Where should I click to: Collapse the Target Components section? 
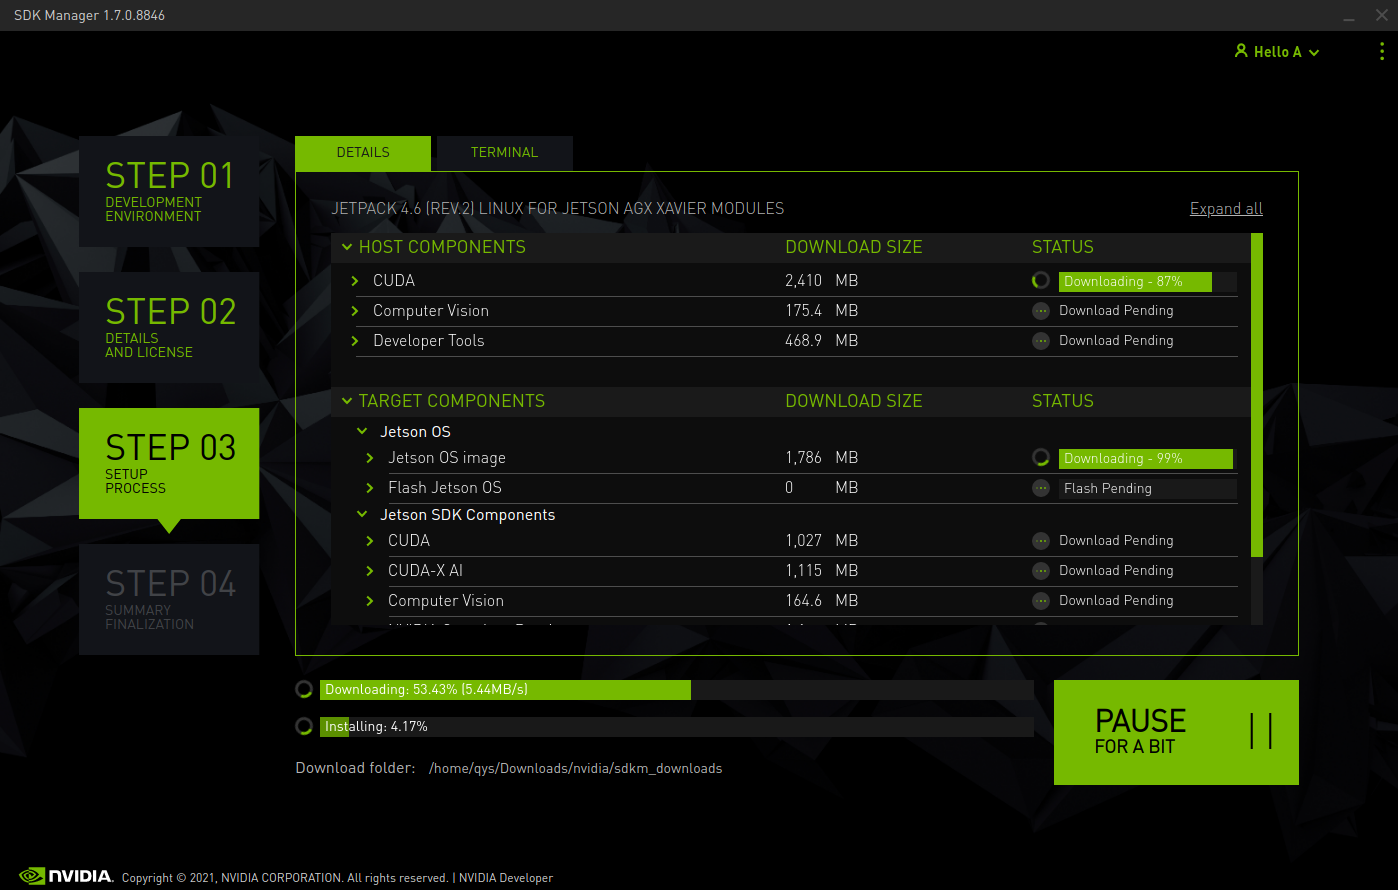tap(347, 401)
